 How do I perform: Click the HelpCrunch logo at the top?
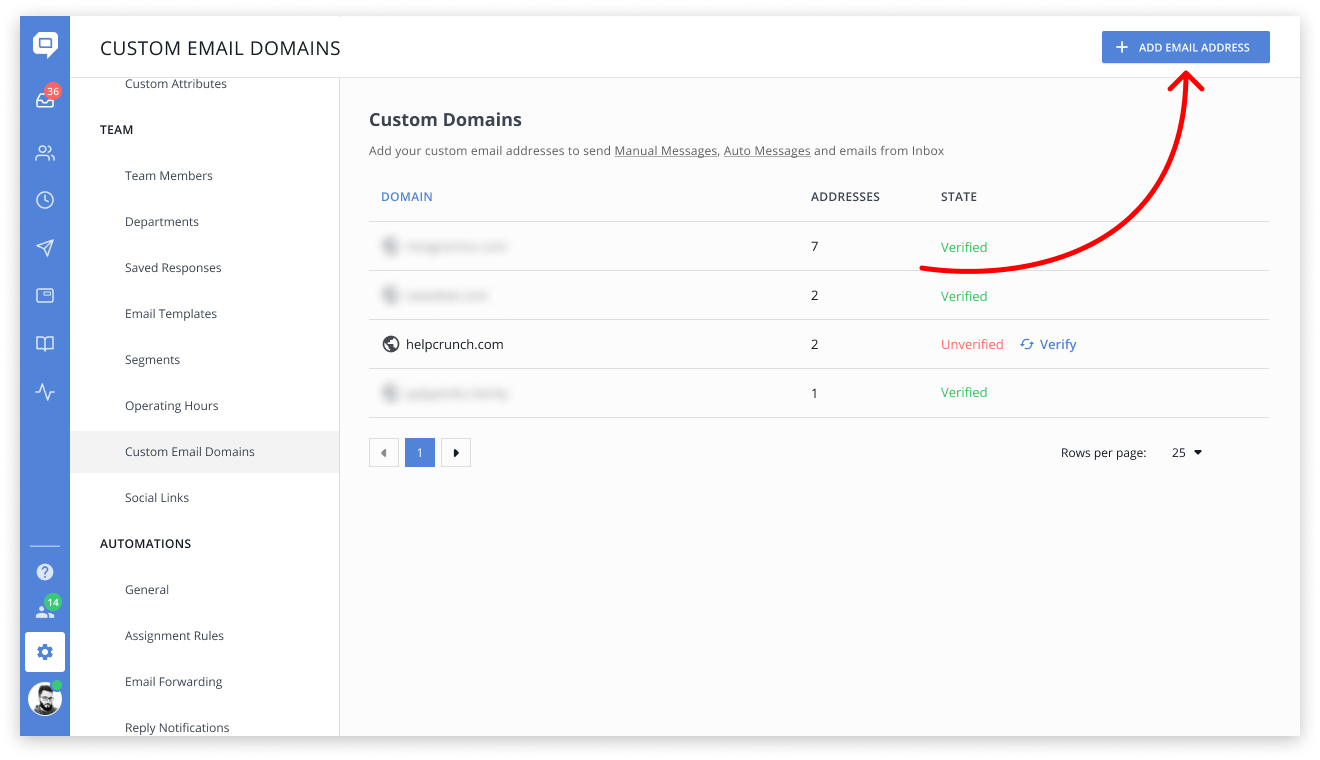[45, 45]
